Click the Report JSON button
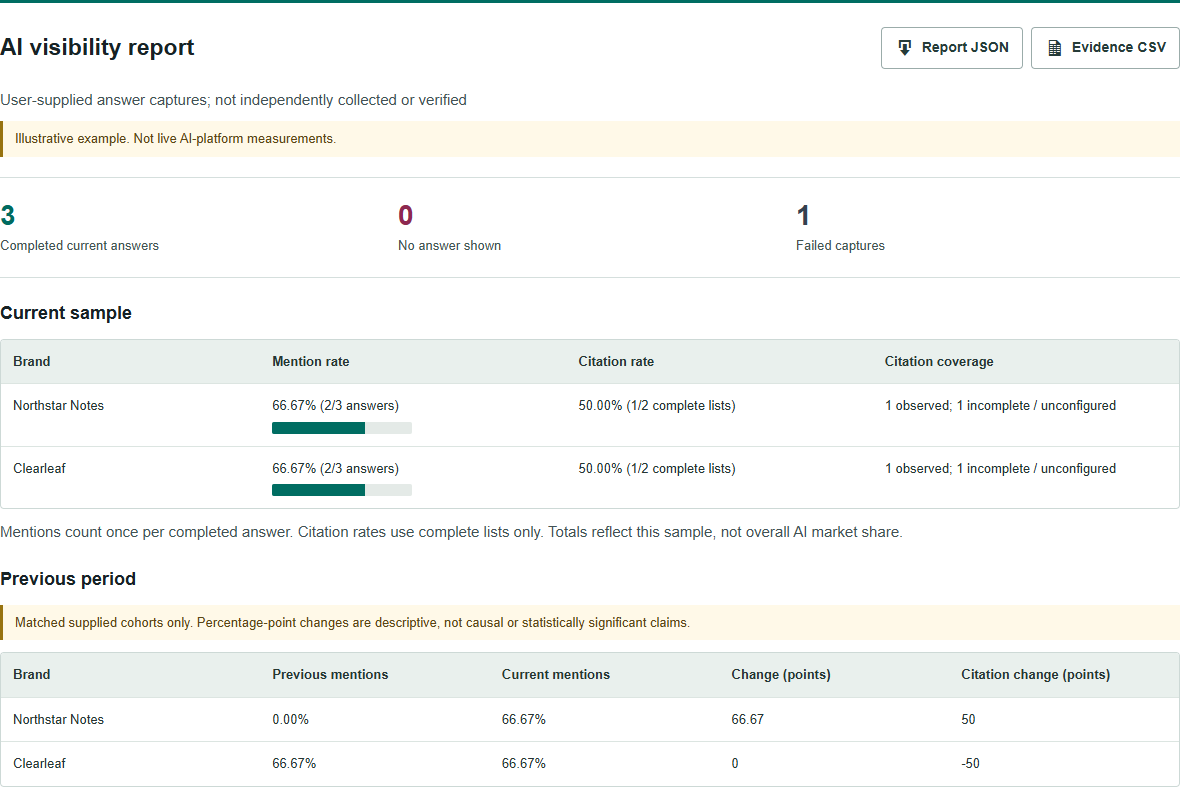The width and height of the screenshot is (1180, 800). 951,47
